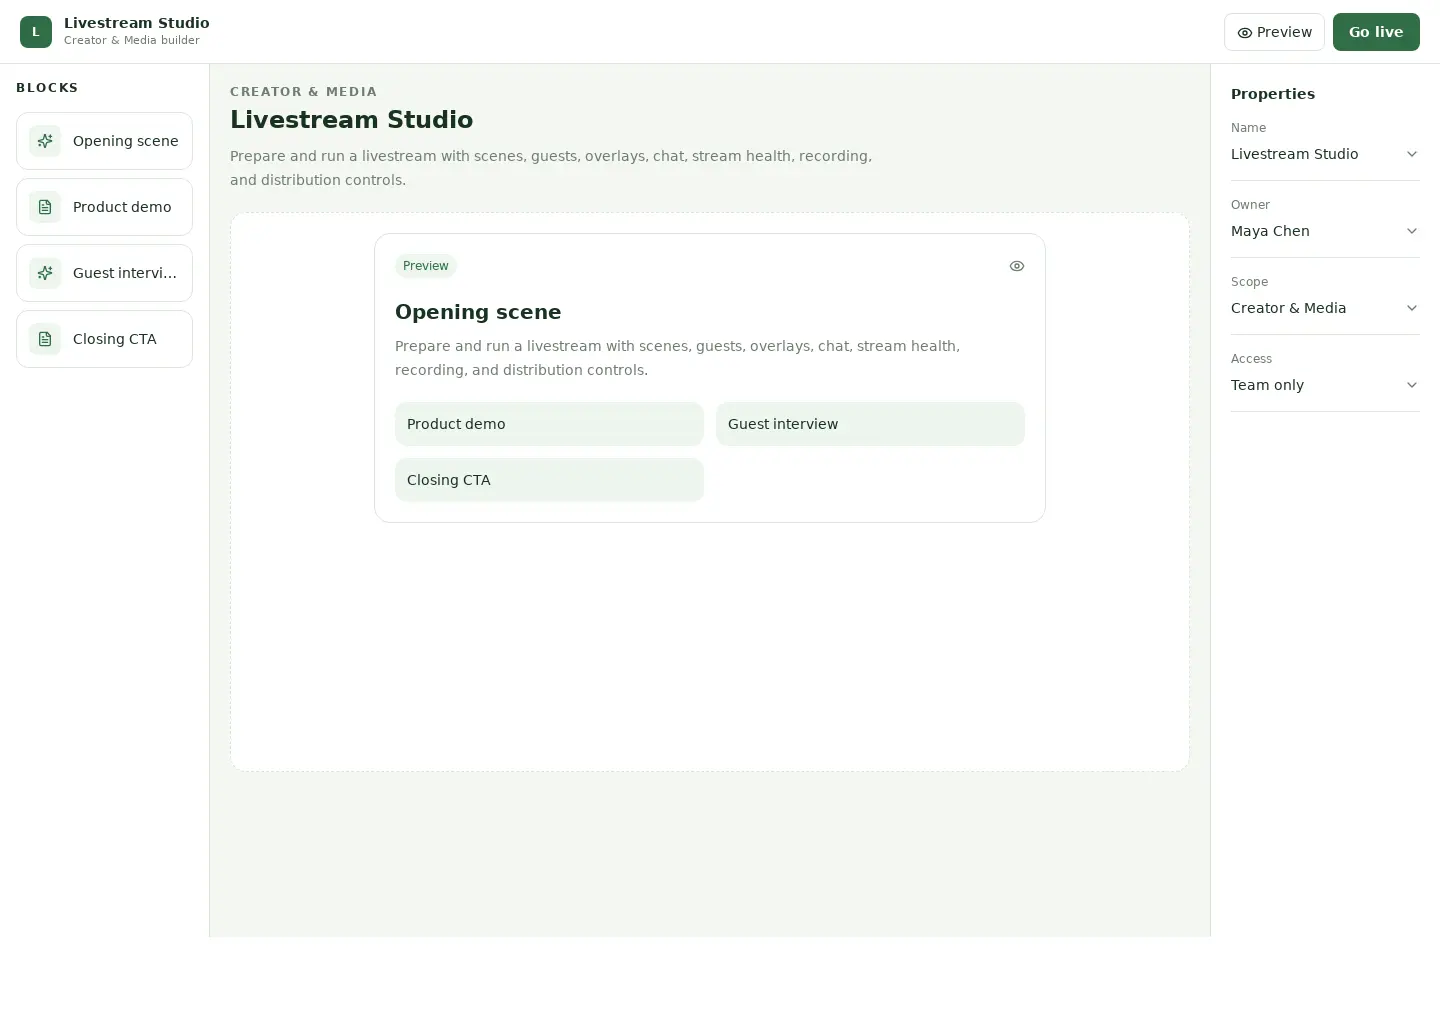Click the Go live button
The height and width of the screenshot is (1024, 1440).
click(1376, 32)
